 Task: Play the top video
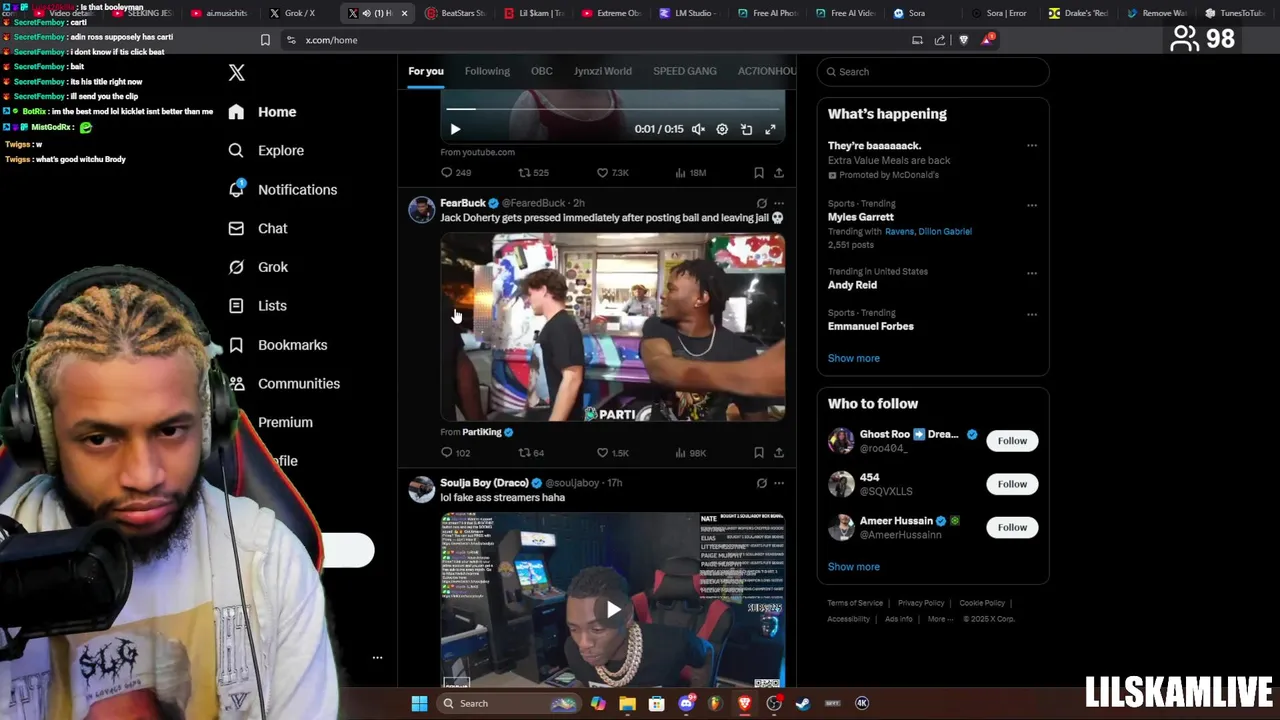tap(455, 129)
